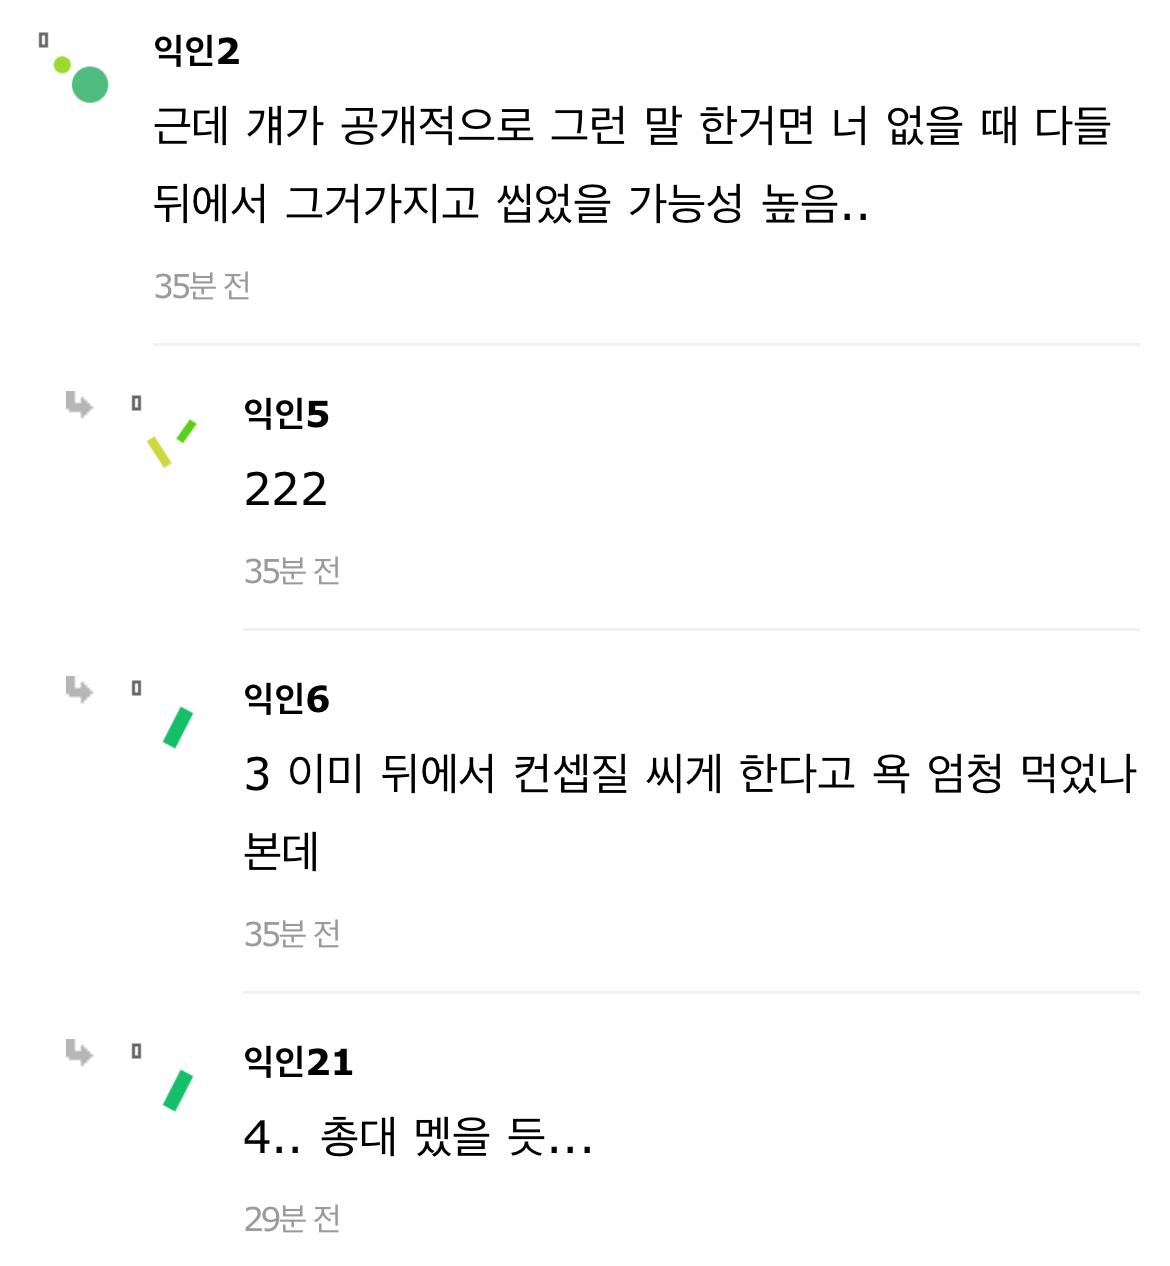Click the small square icon beside 익인6's avatar
Screen dimensions: 1170x1266
136,688
